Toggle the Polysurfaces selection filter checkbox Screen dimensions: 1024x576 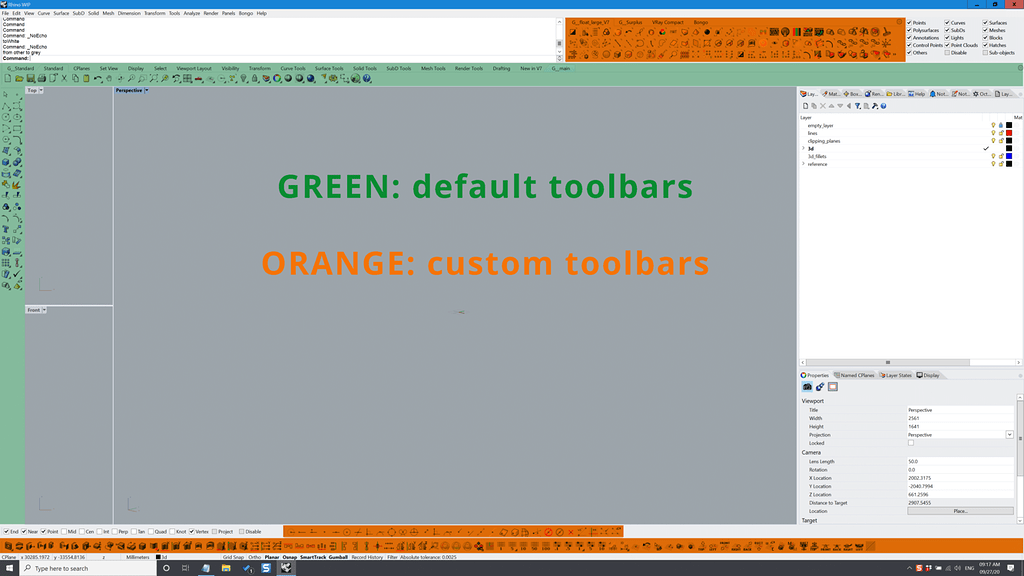click(909, 30)
